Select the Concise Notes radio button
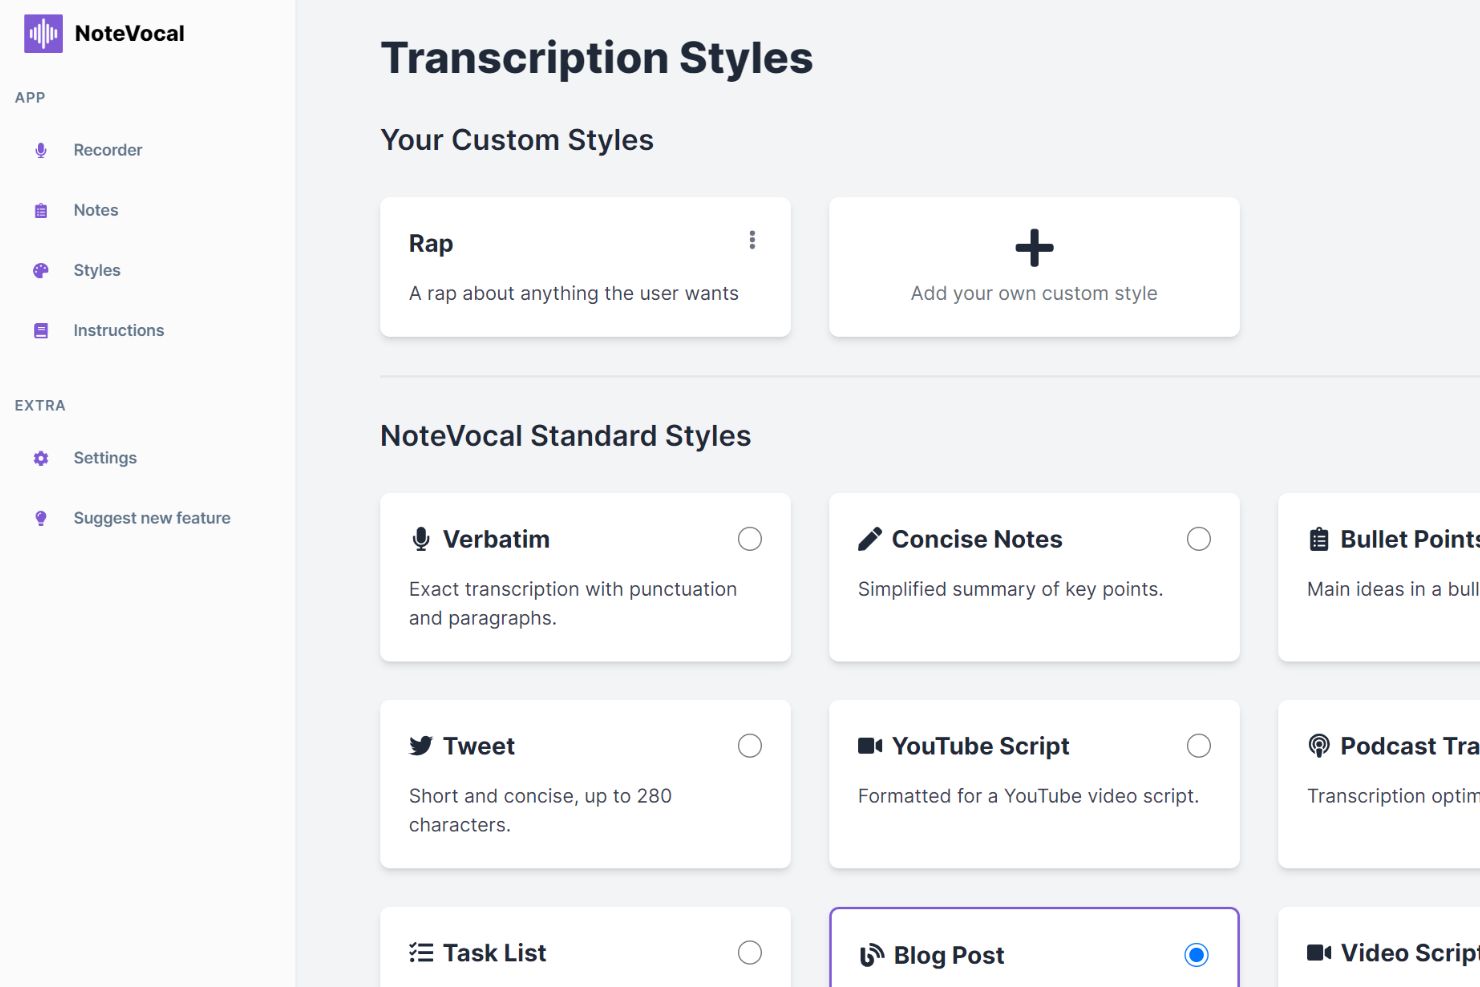This screenshot has height=987, width=1480. 1198,539
